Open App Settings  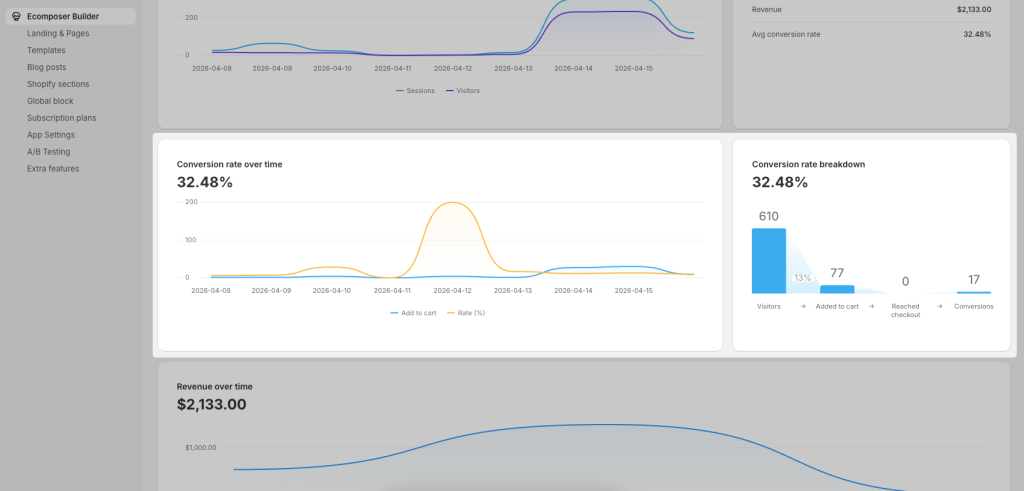pos(51,135)
